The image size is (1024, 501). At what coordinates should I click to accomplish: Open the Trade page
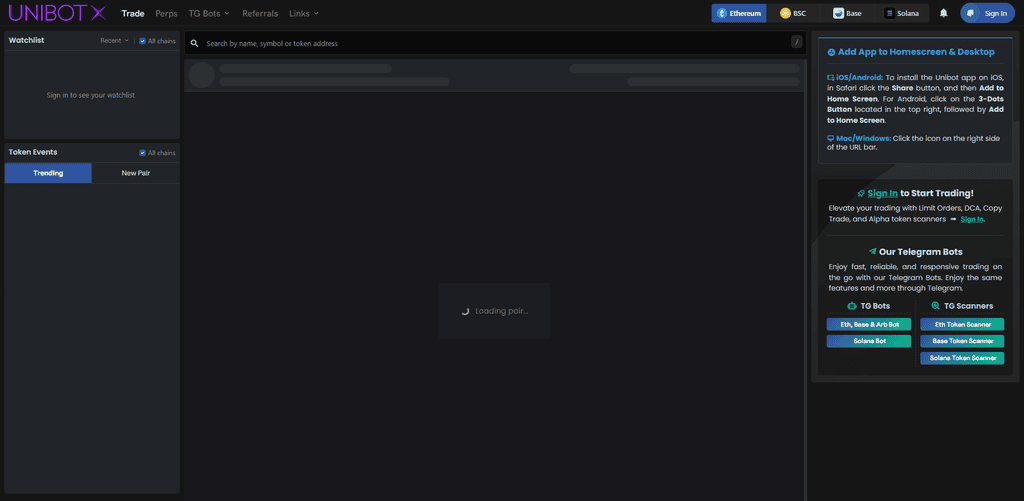click(x=133, y=13)
